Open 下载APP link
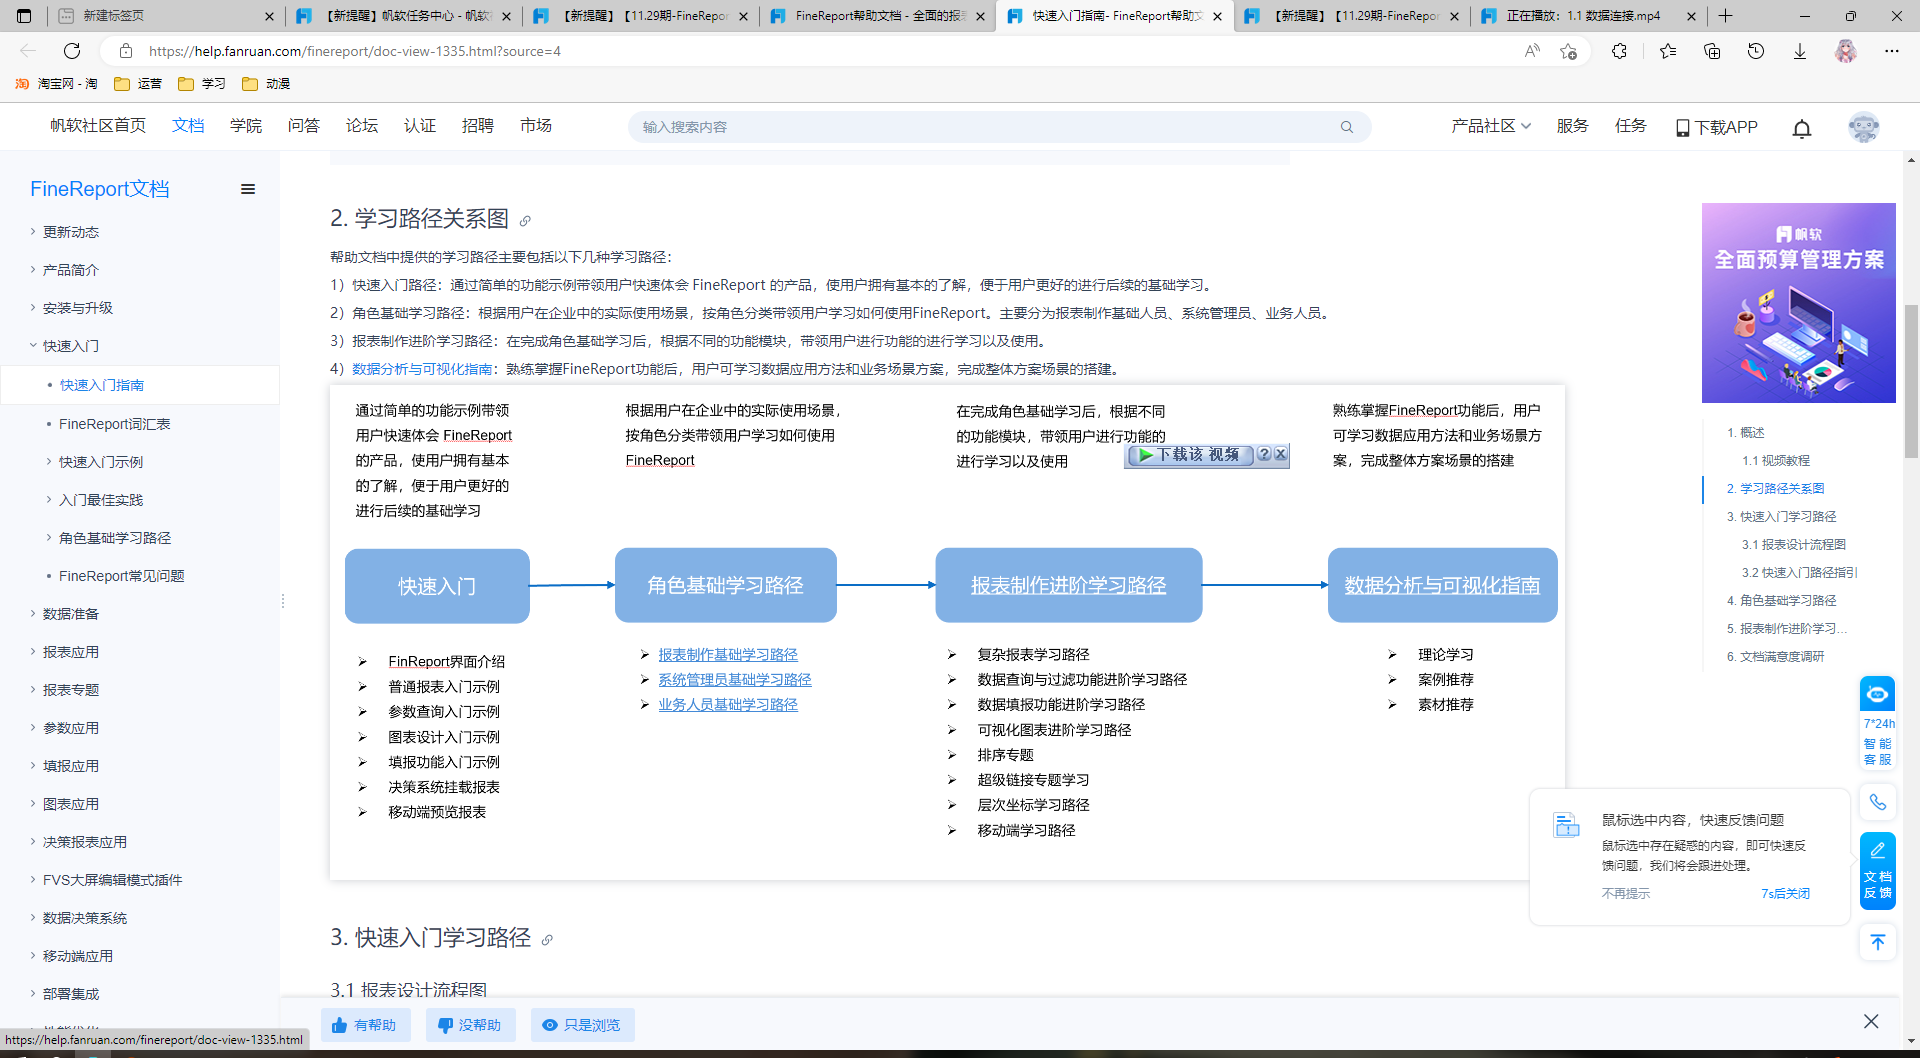 [1717, 127]
